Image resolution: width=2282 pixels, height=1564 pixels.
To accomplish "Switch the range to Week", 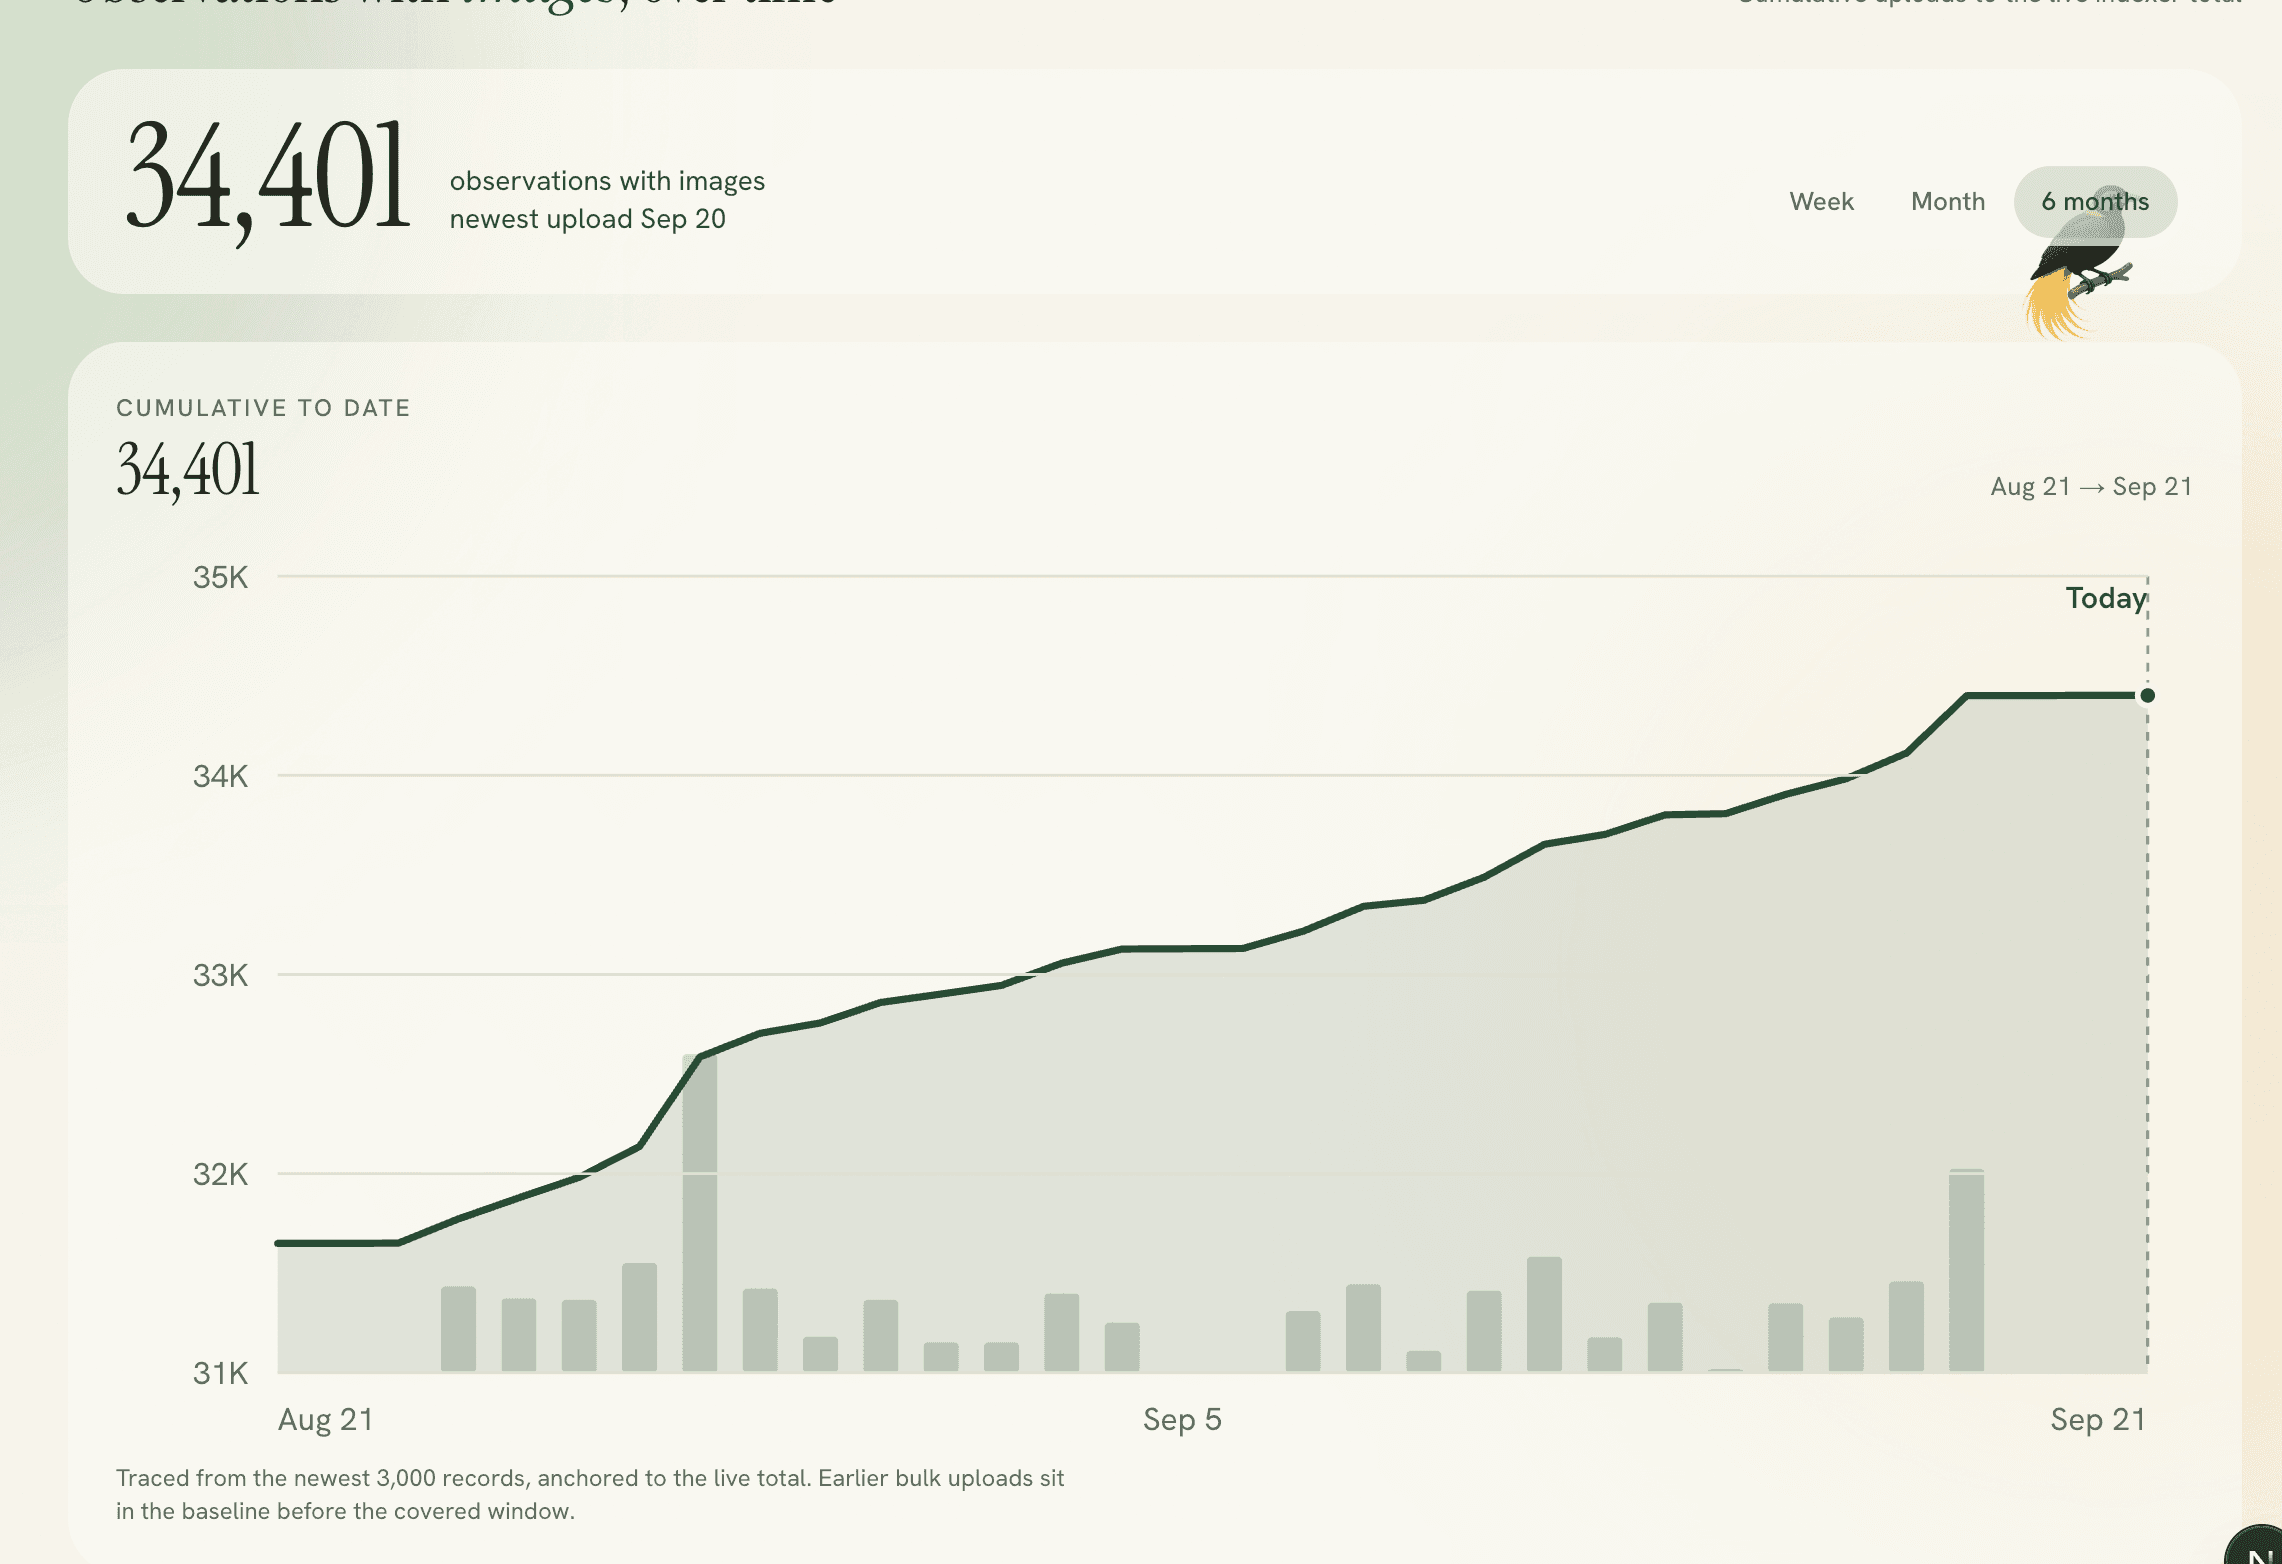I will pyautogui.click(x=1821, y=202).
